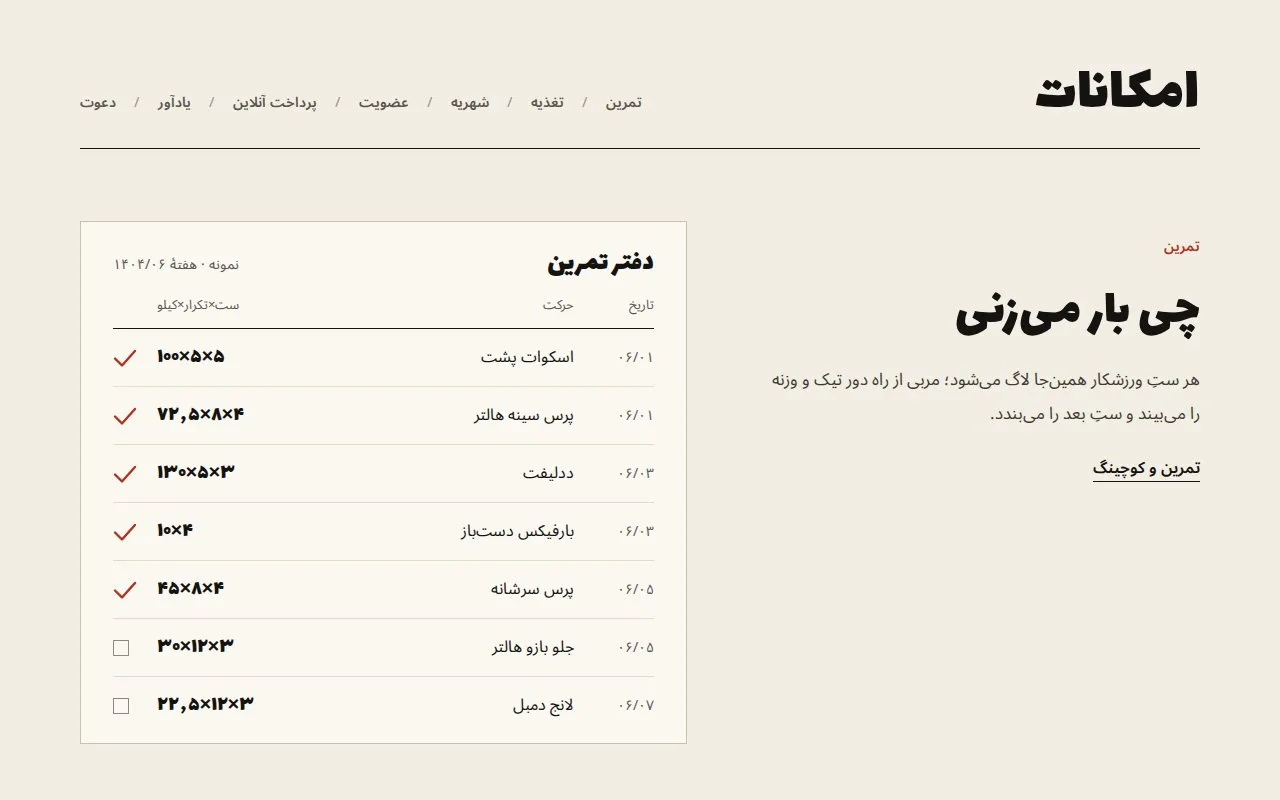Click the ۰۶/۰۷ date cell
The height and width of the screenshot is (800, 1280).
click(636, 705)
